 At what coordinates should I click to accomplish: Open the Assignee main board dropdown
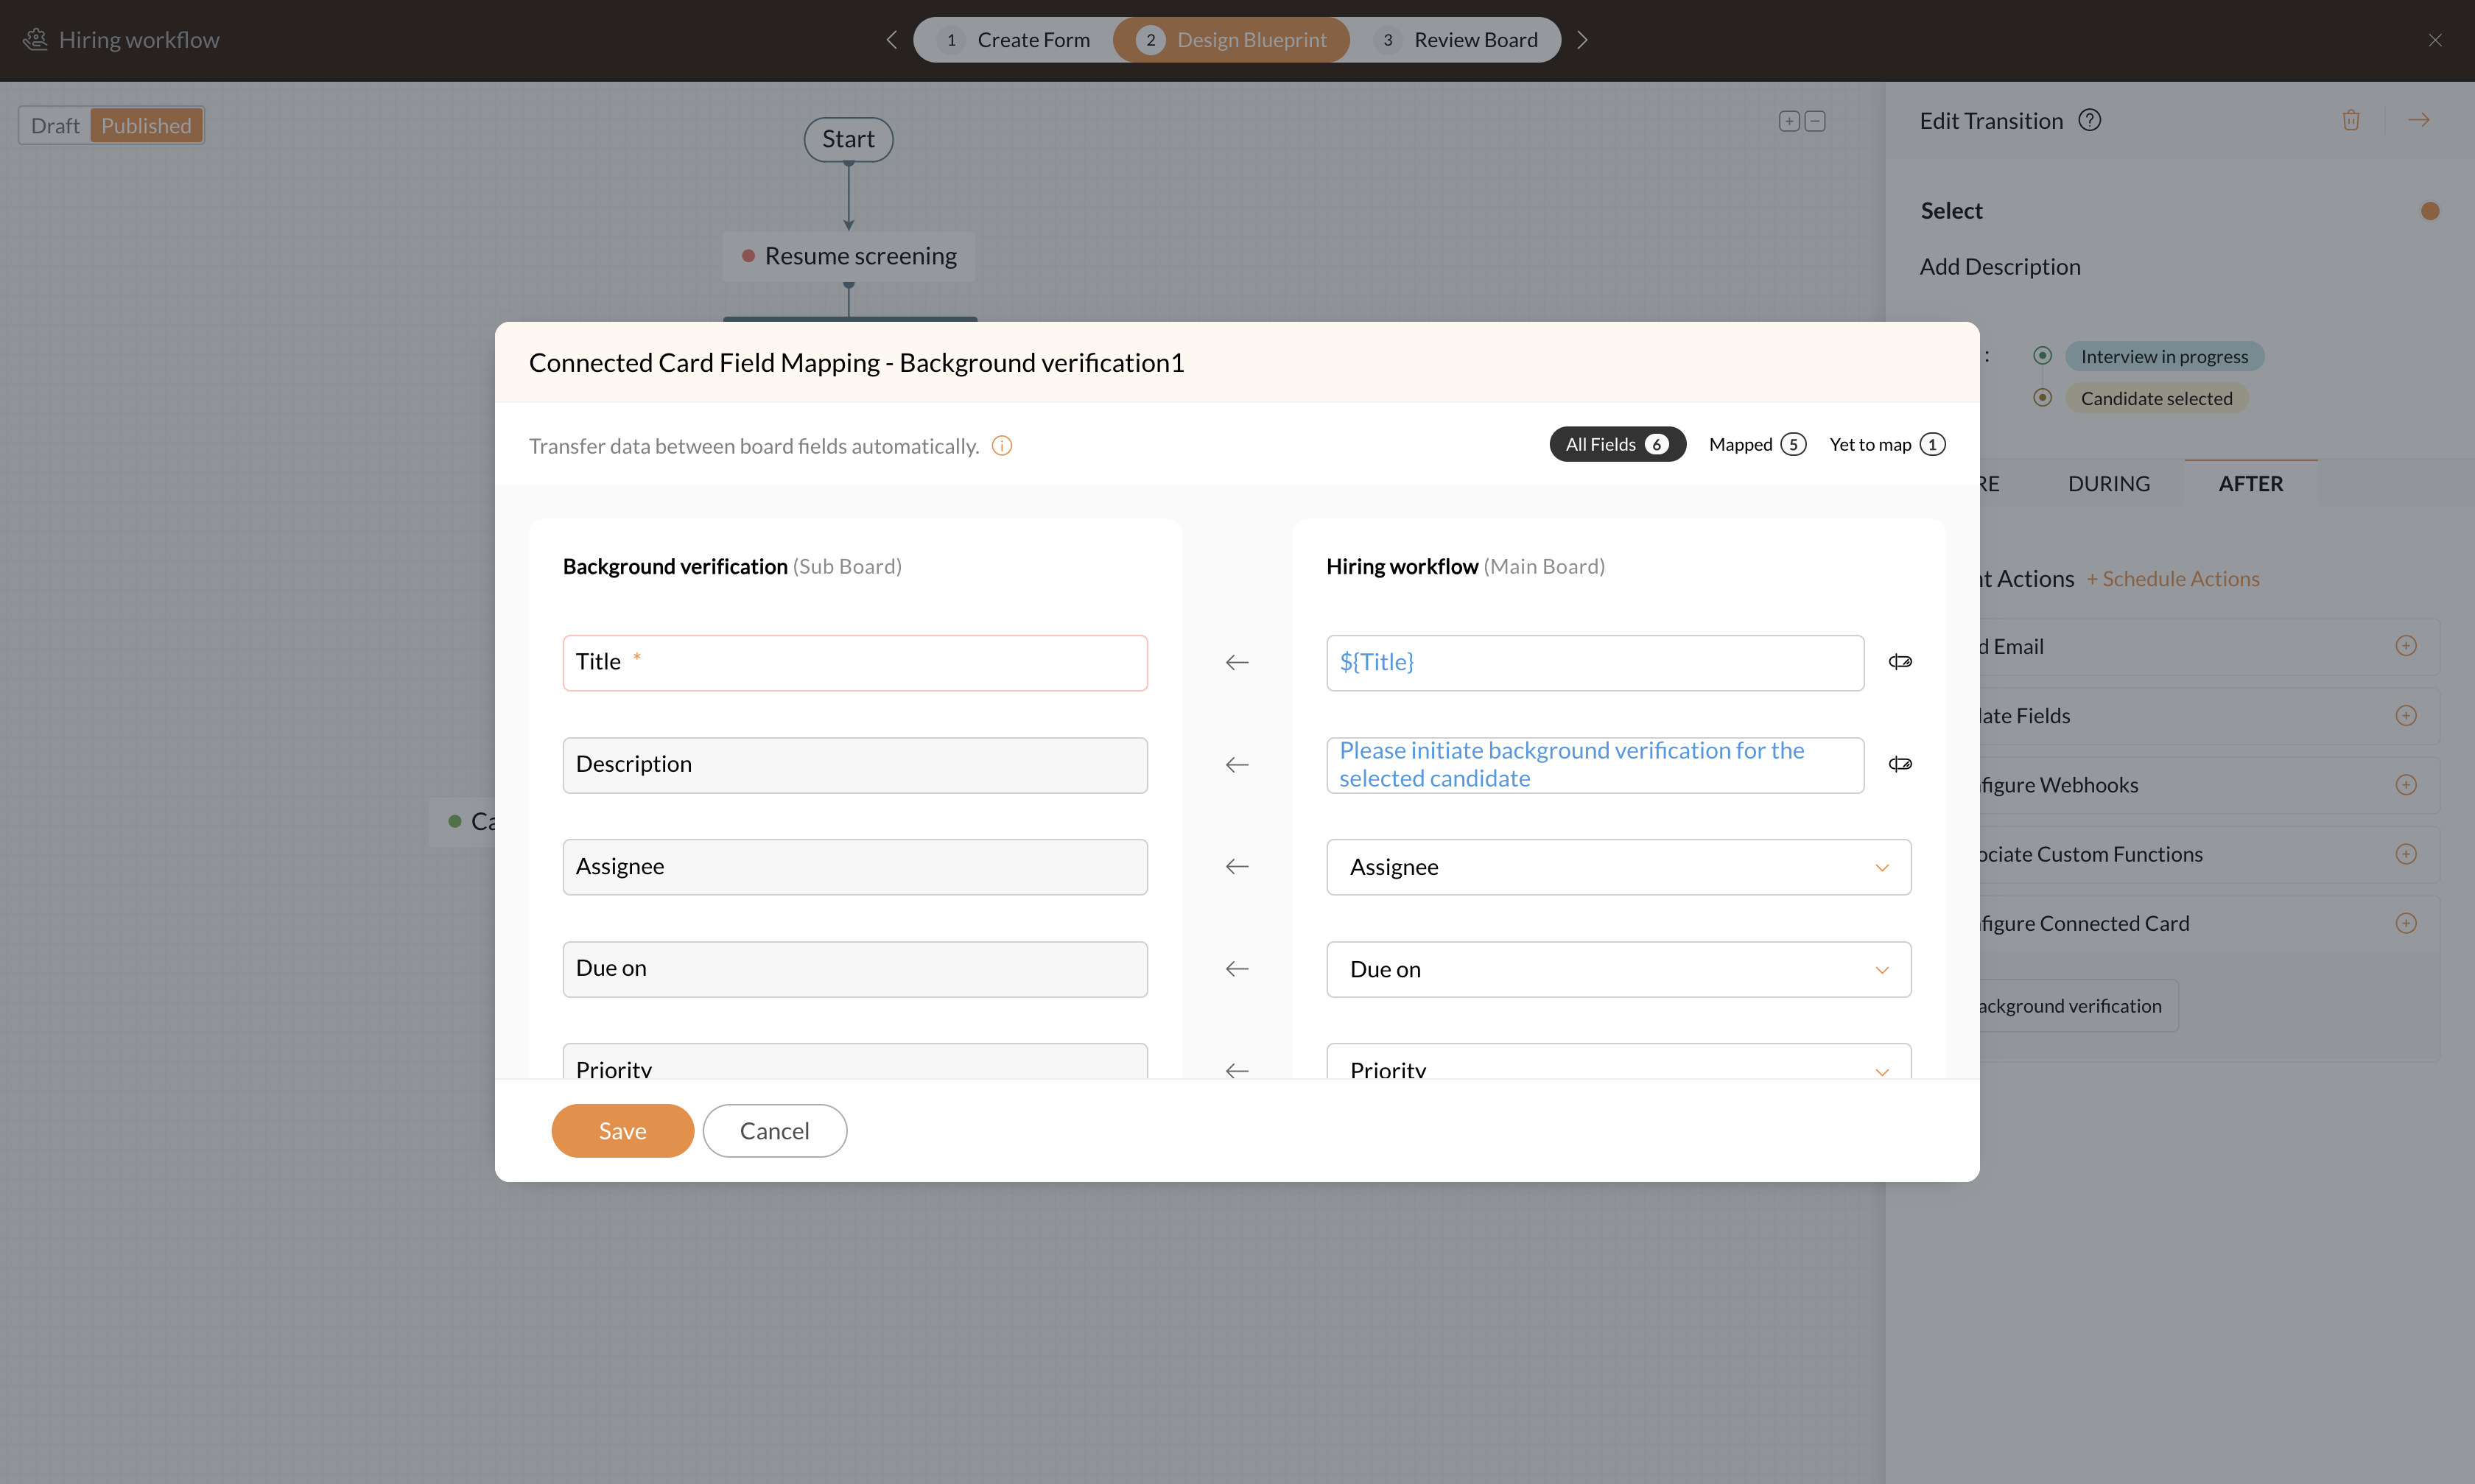point(1617,867)
